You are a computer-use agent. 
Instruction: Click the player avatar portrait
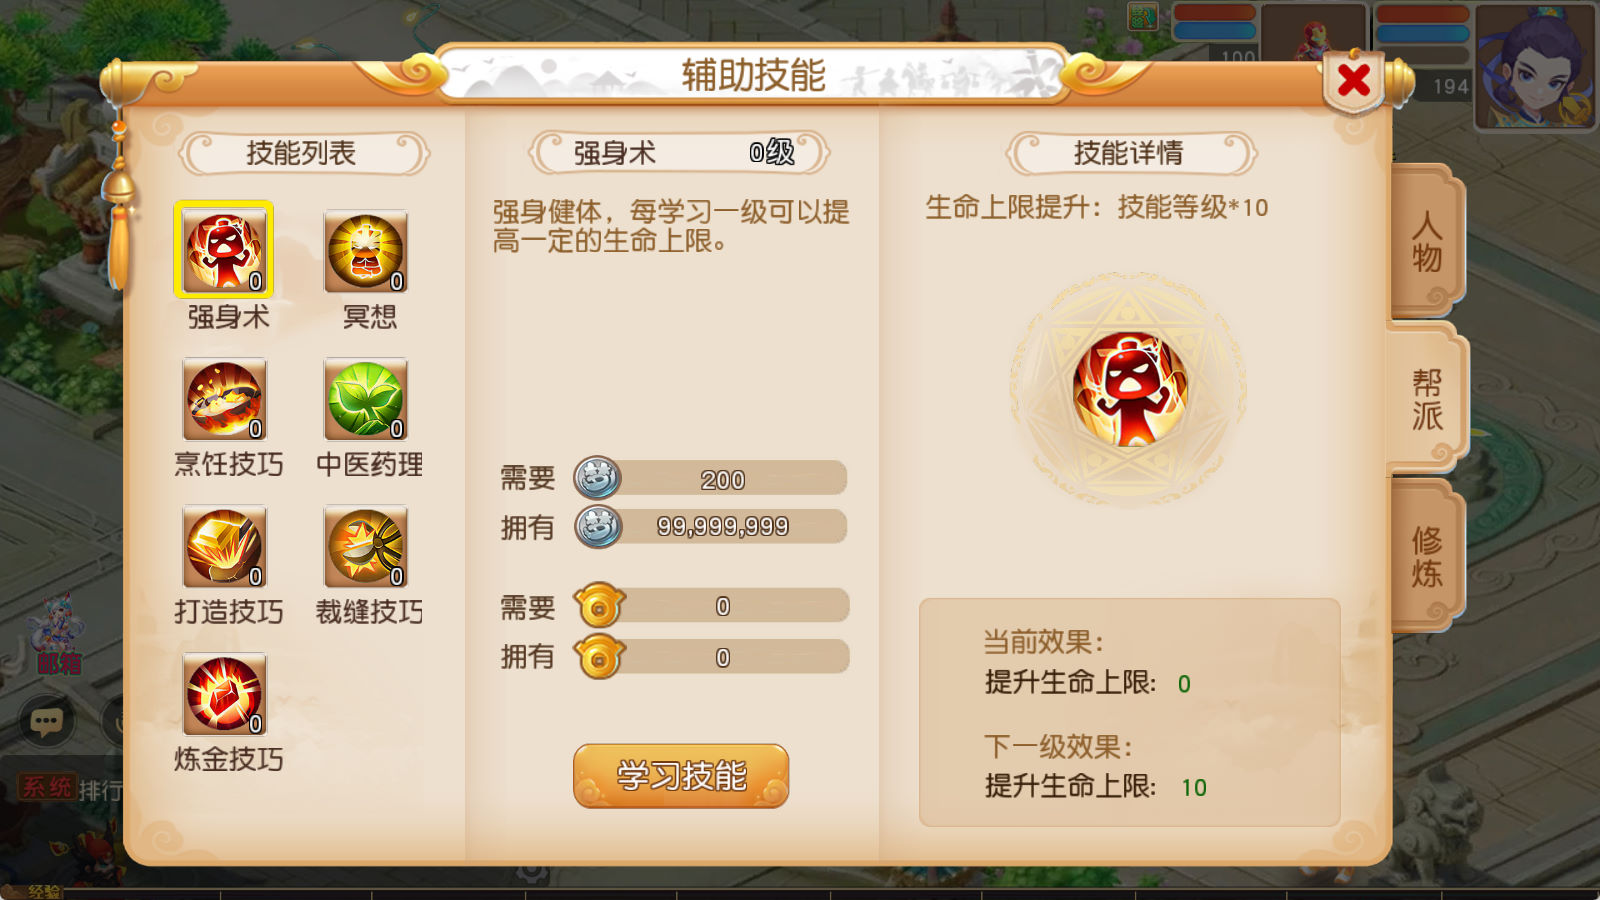coord(1535,66)
